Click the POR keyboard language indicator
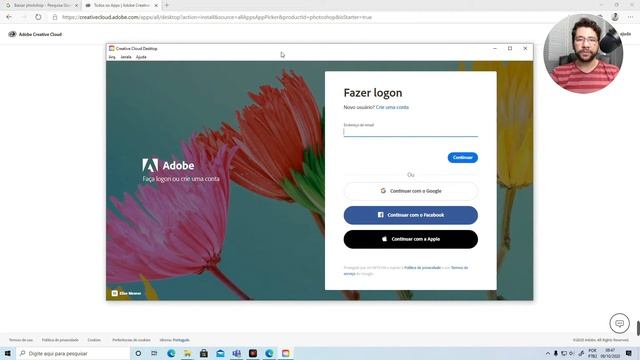This screenshot has width=640, height=360. pyautogui.click(x=593, y=353)
